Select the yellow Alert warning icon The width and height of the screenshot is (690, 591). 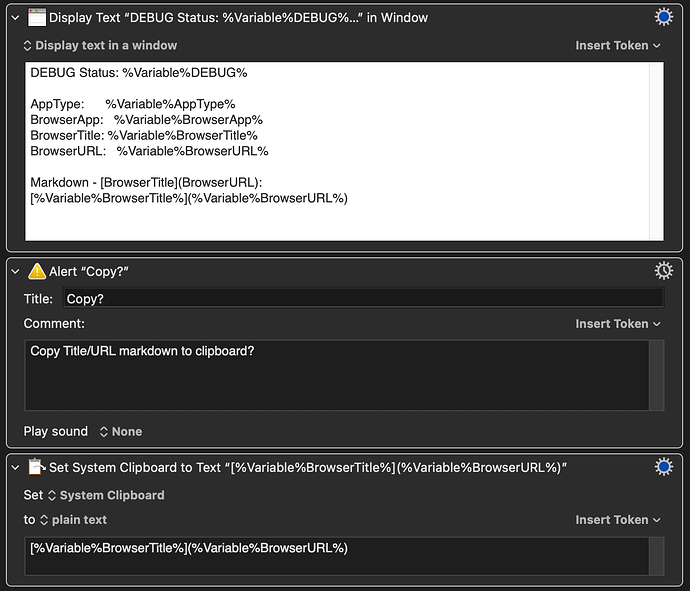(x=37, y=272)
